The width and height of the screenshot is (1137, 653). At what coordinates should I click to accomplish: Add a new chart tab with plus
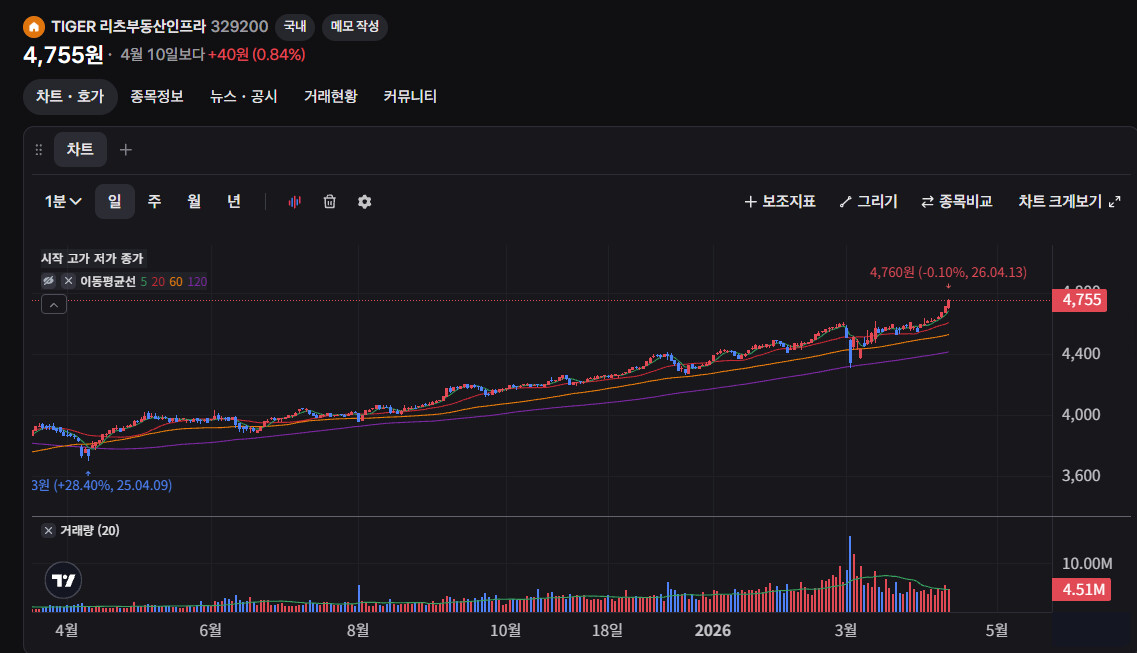tap(125, 150)
